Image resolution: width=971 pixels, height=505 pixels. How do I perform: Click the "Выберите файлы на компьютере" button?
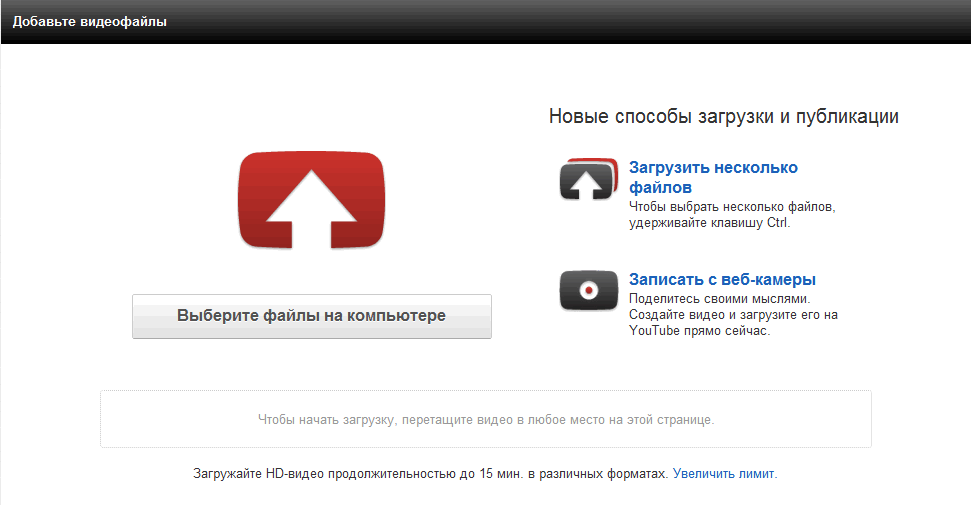311,316
